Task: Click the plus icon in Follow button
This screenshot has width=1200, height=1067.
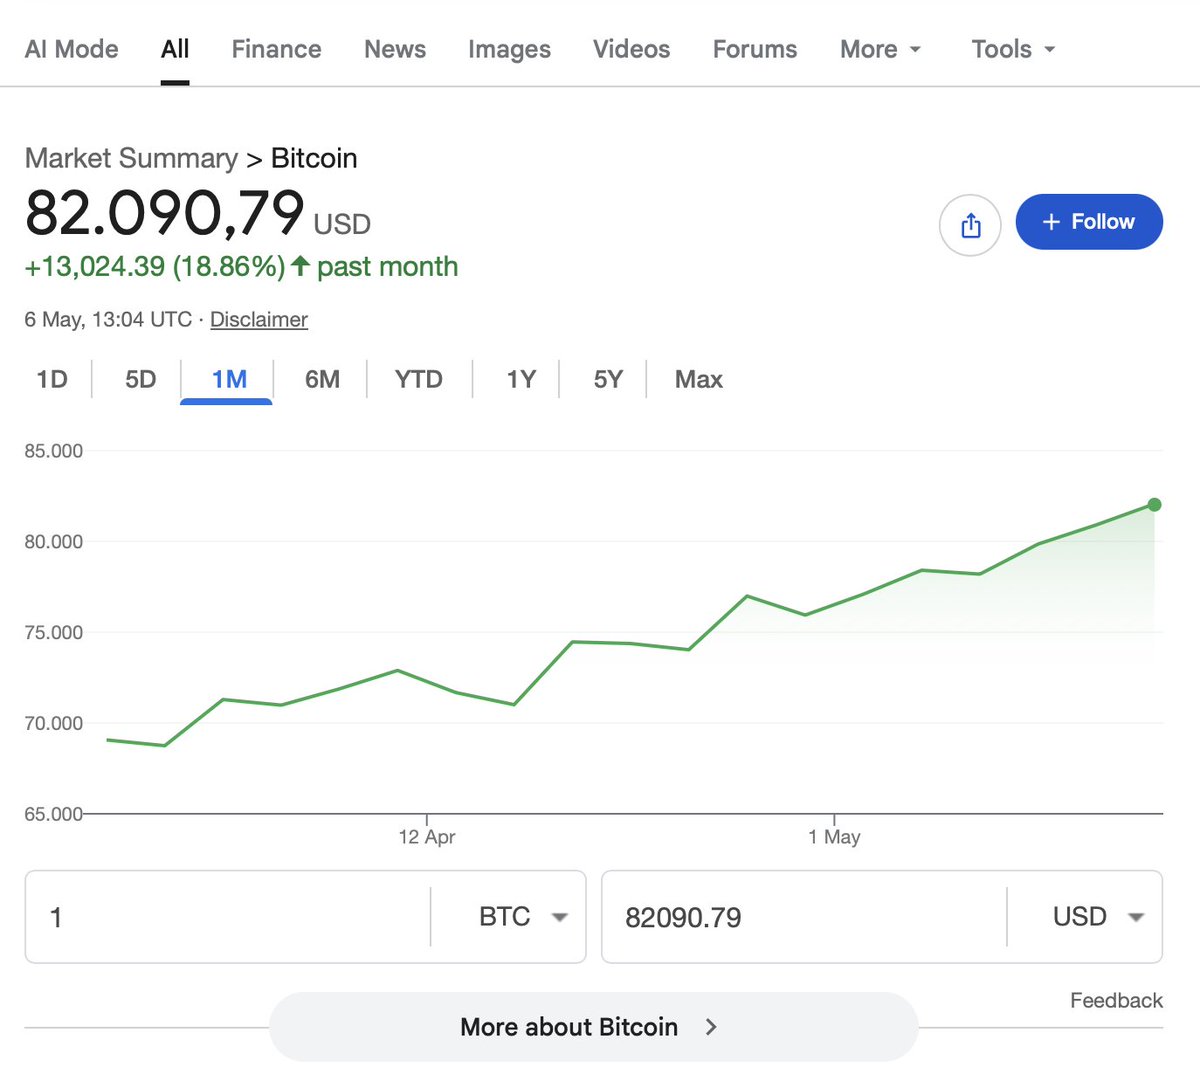Action: [1050, 222]
